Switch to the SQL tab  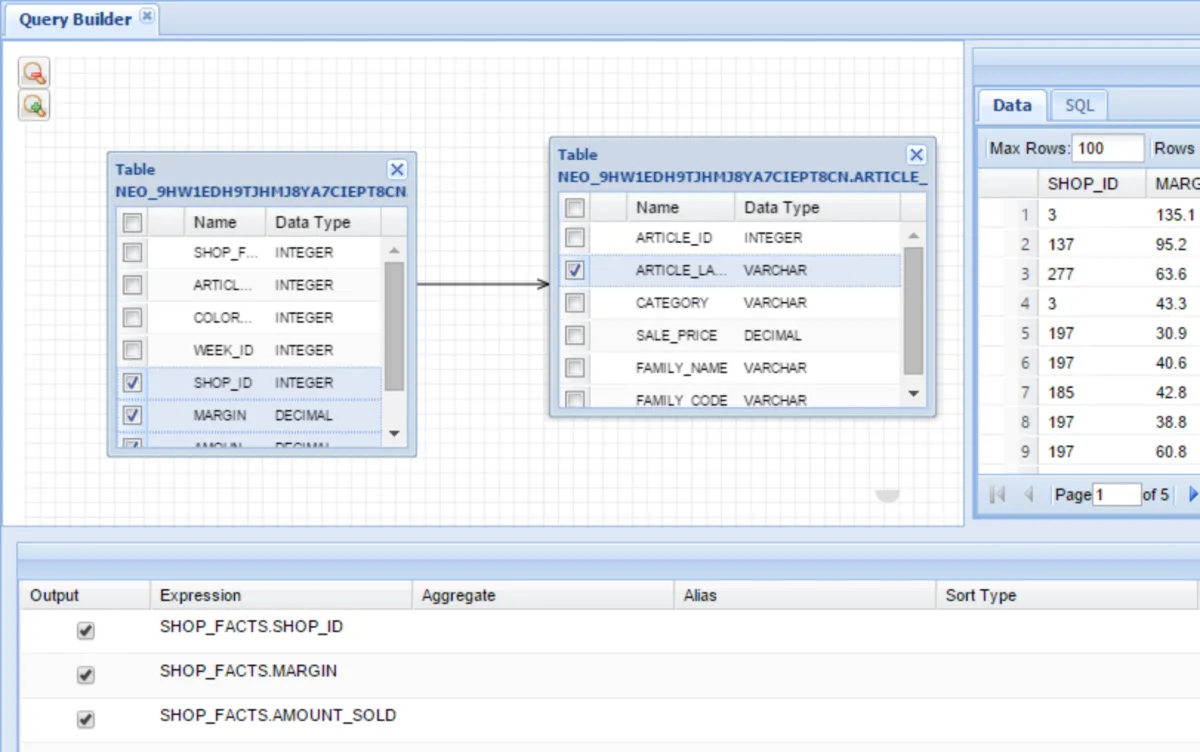(x=1079, y=106)
